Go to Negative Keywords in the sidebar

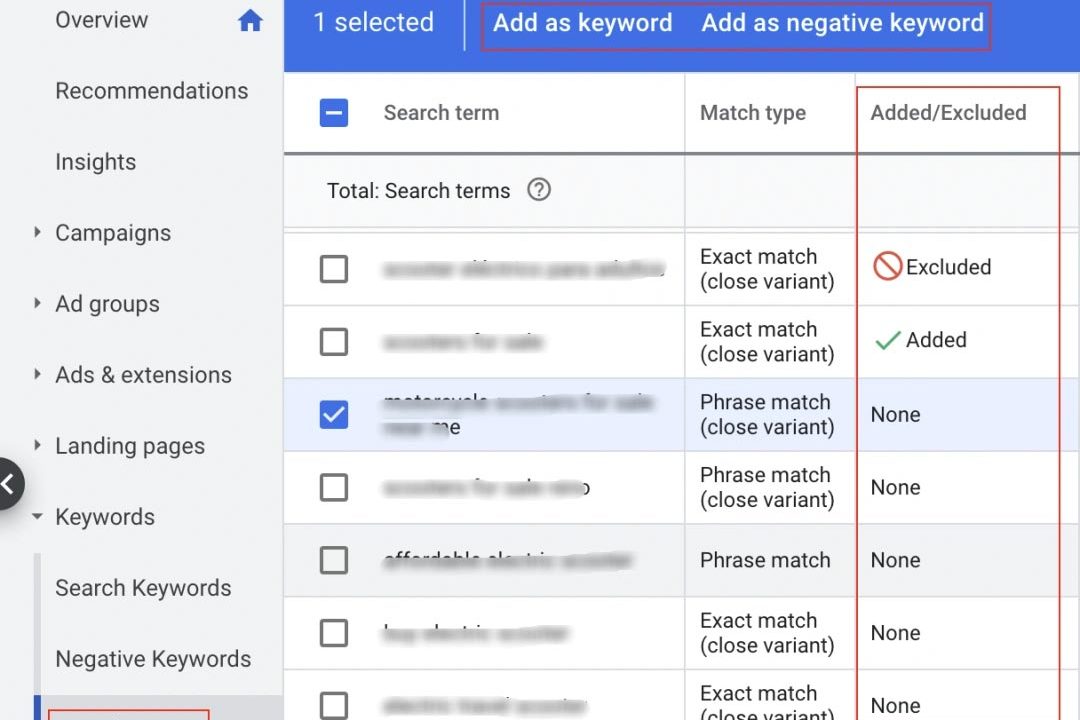tap(153, 659)
